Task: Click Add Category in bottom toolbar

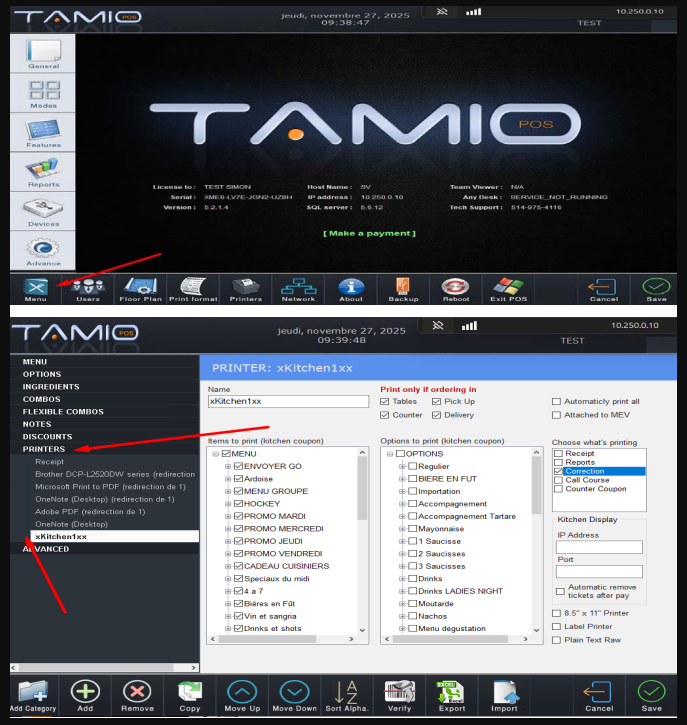Action: click(33, 696)
